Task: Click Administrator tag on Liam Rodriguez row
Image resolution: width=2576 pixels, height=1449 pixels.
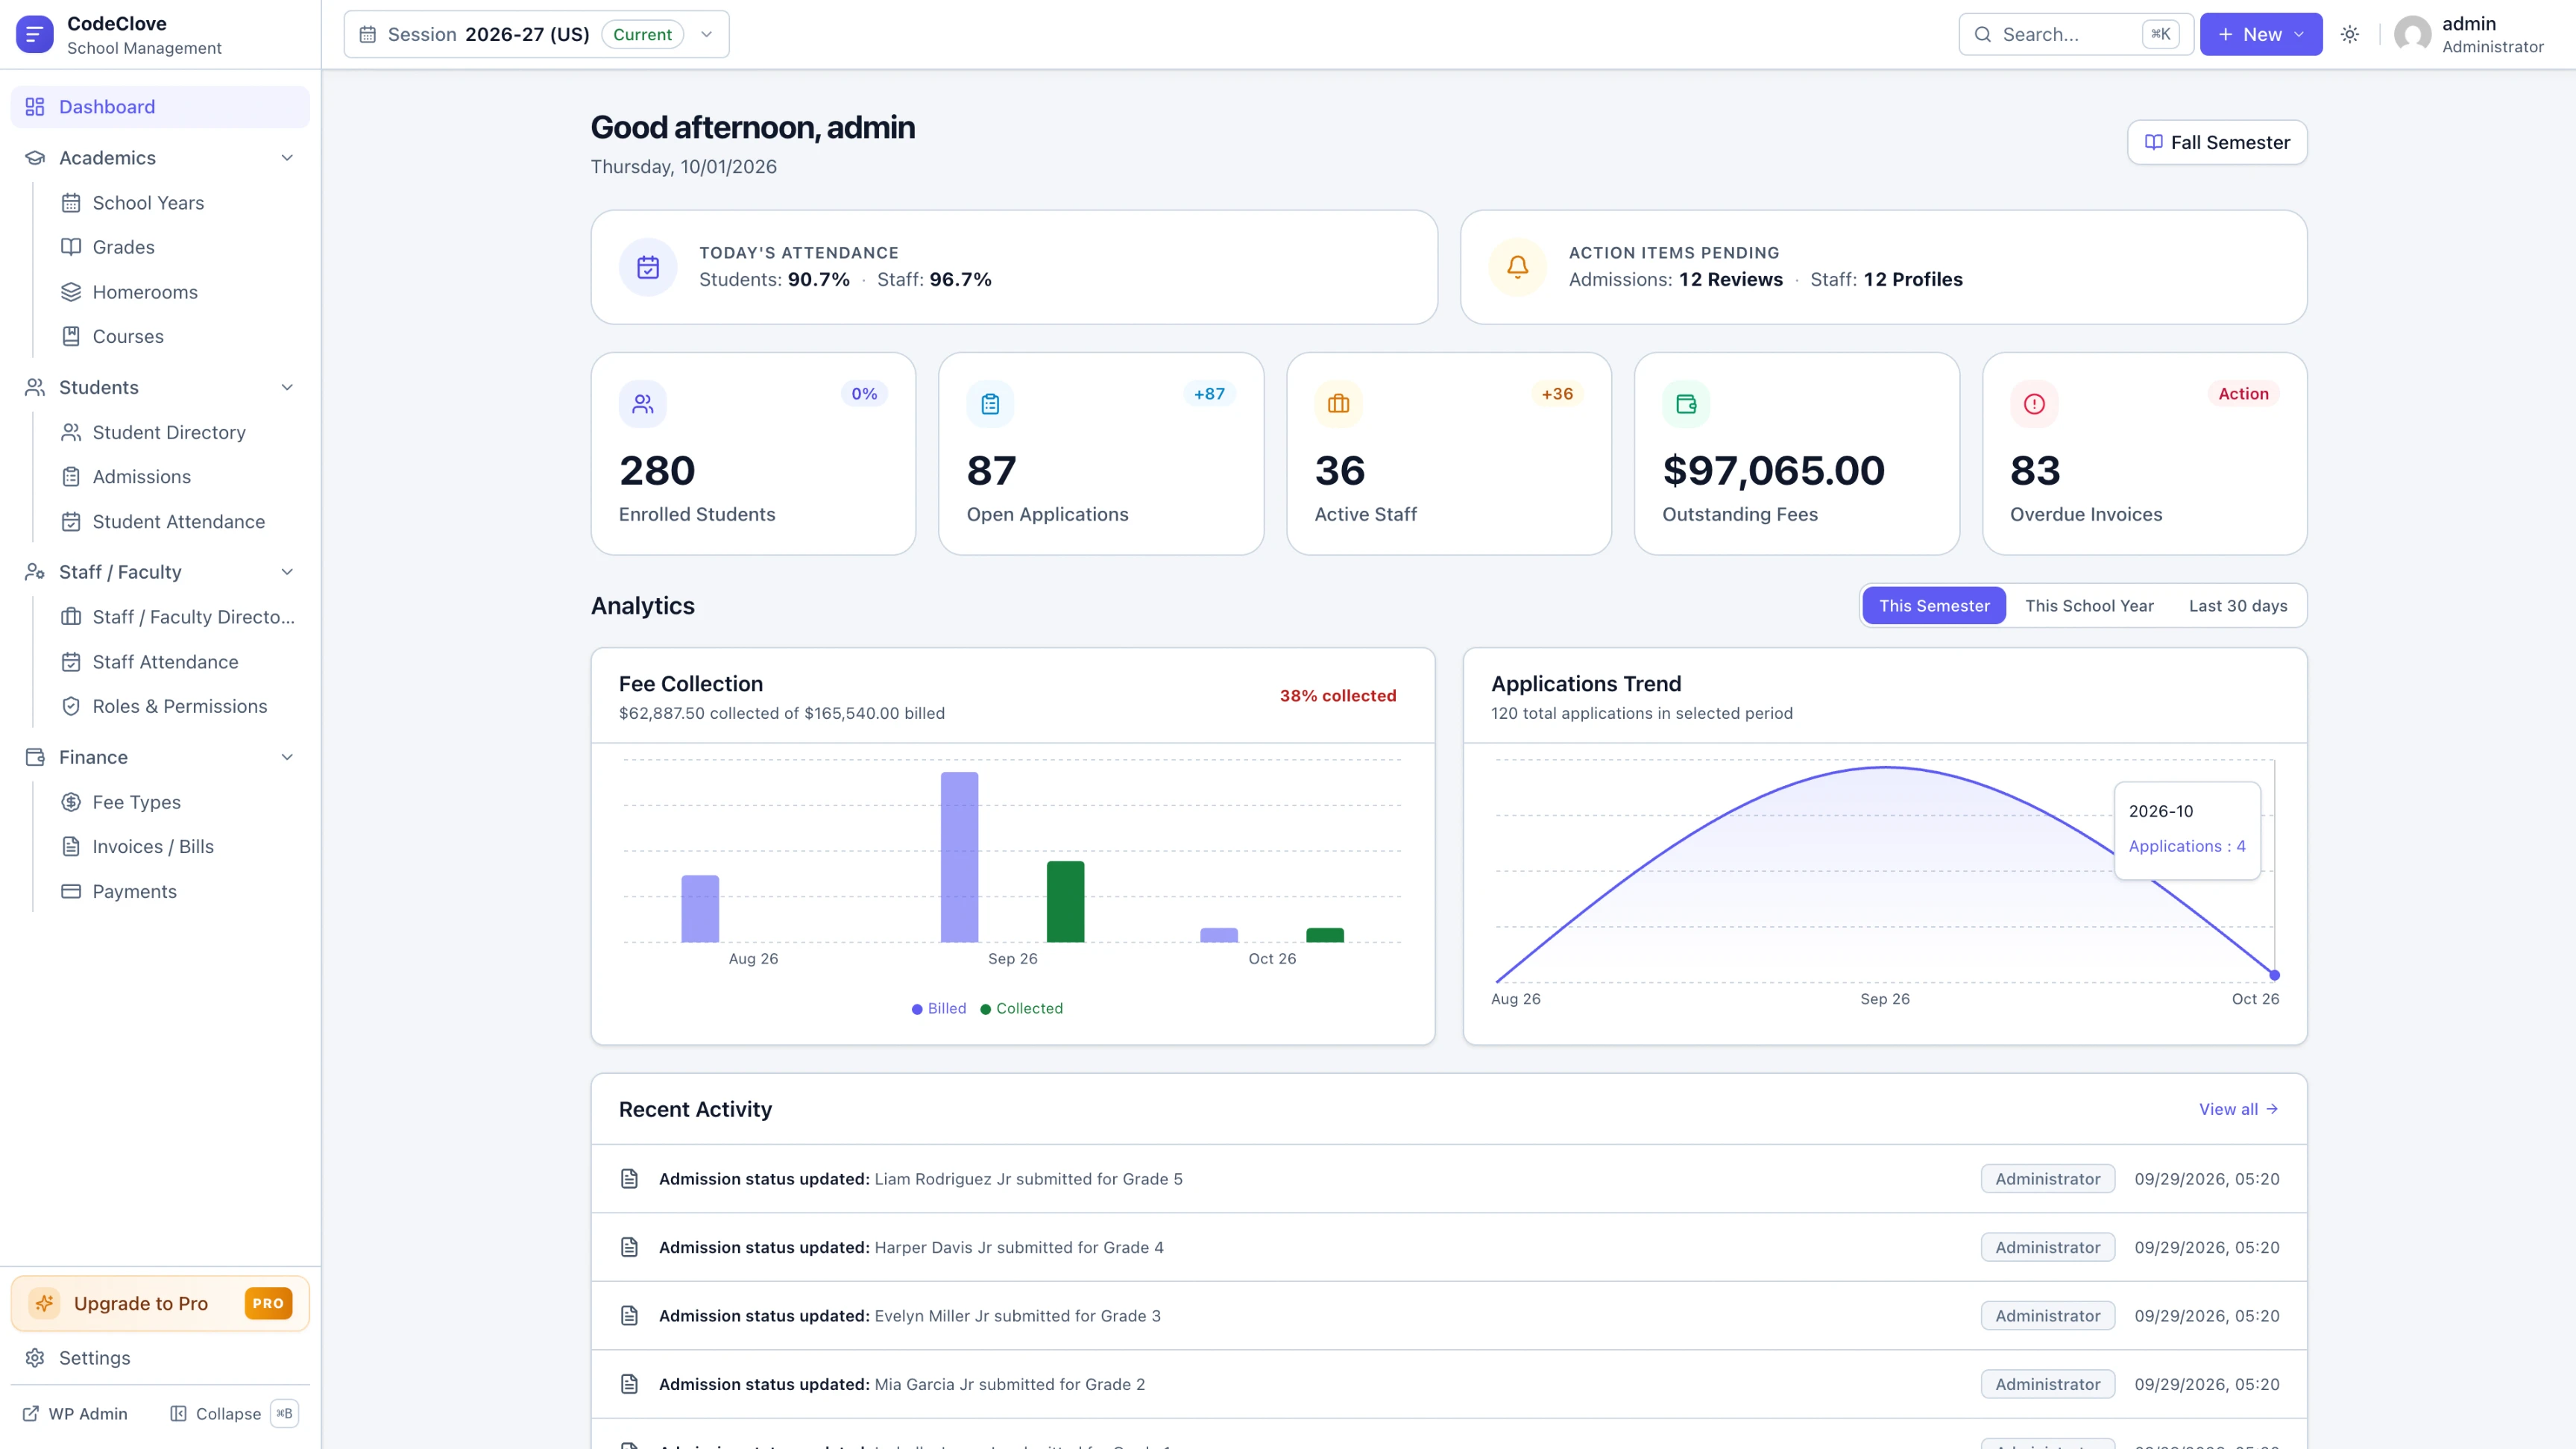Action: coord(2047,1179)
